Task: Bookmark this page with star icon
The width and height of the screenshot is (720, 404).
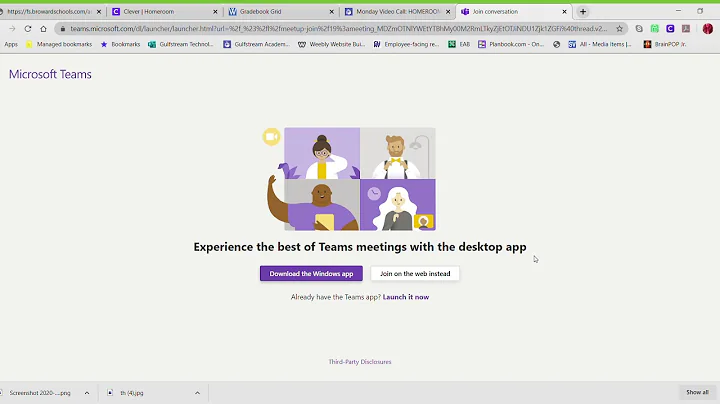Action: (619, 28)
